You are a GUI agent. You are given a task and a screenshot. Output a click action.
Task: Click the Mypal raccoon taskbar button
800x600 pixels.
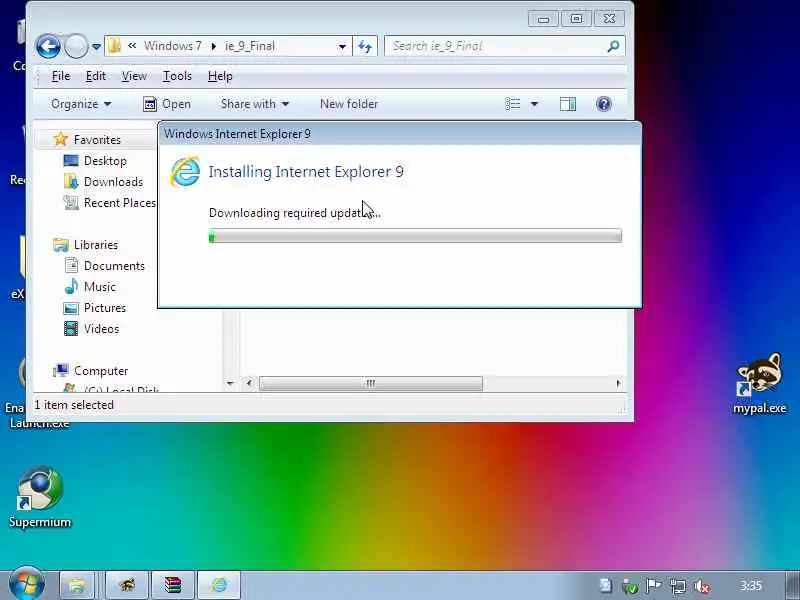[x=127, y=585]
